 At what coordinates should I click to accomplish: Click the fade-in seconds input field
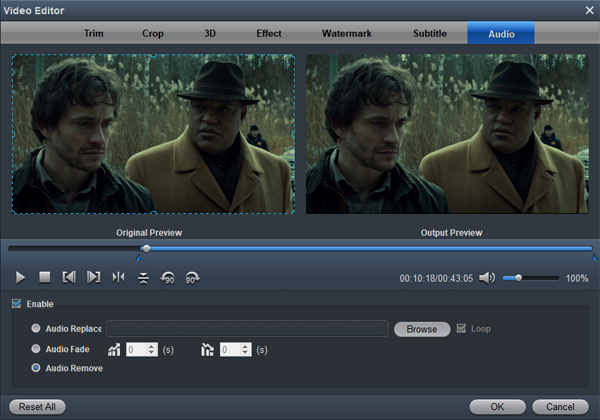pyautogui.click(x=137, y=350)
